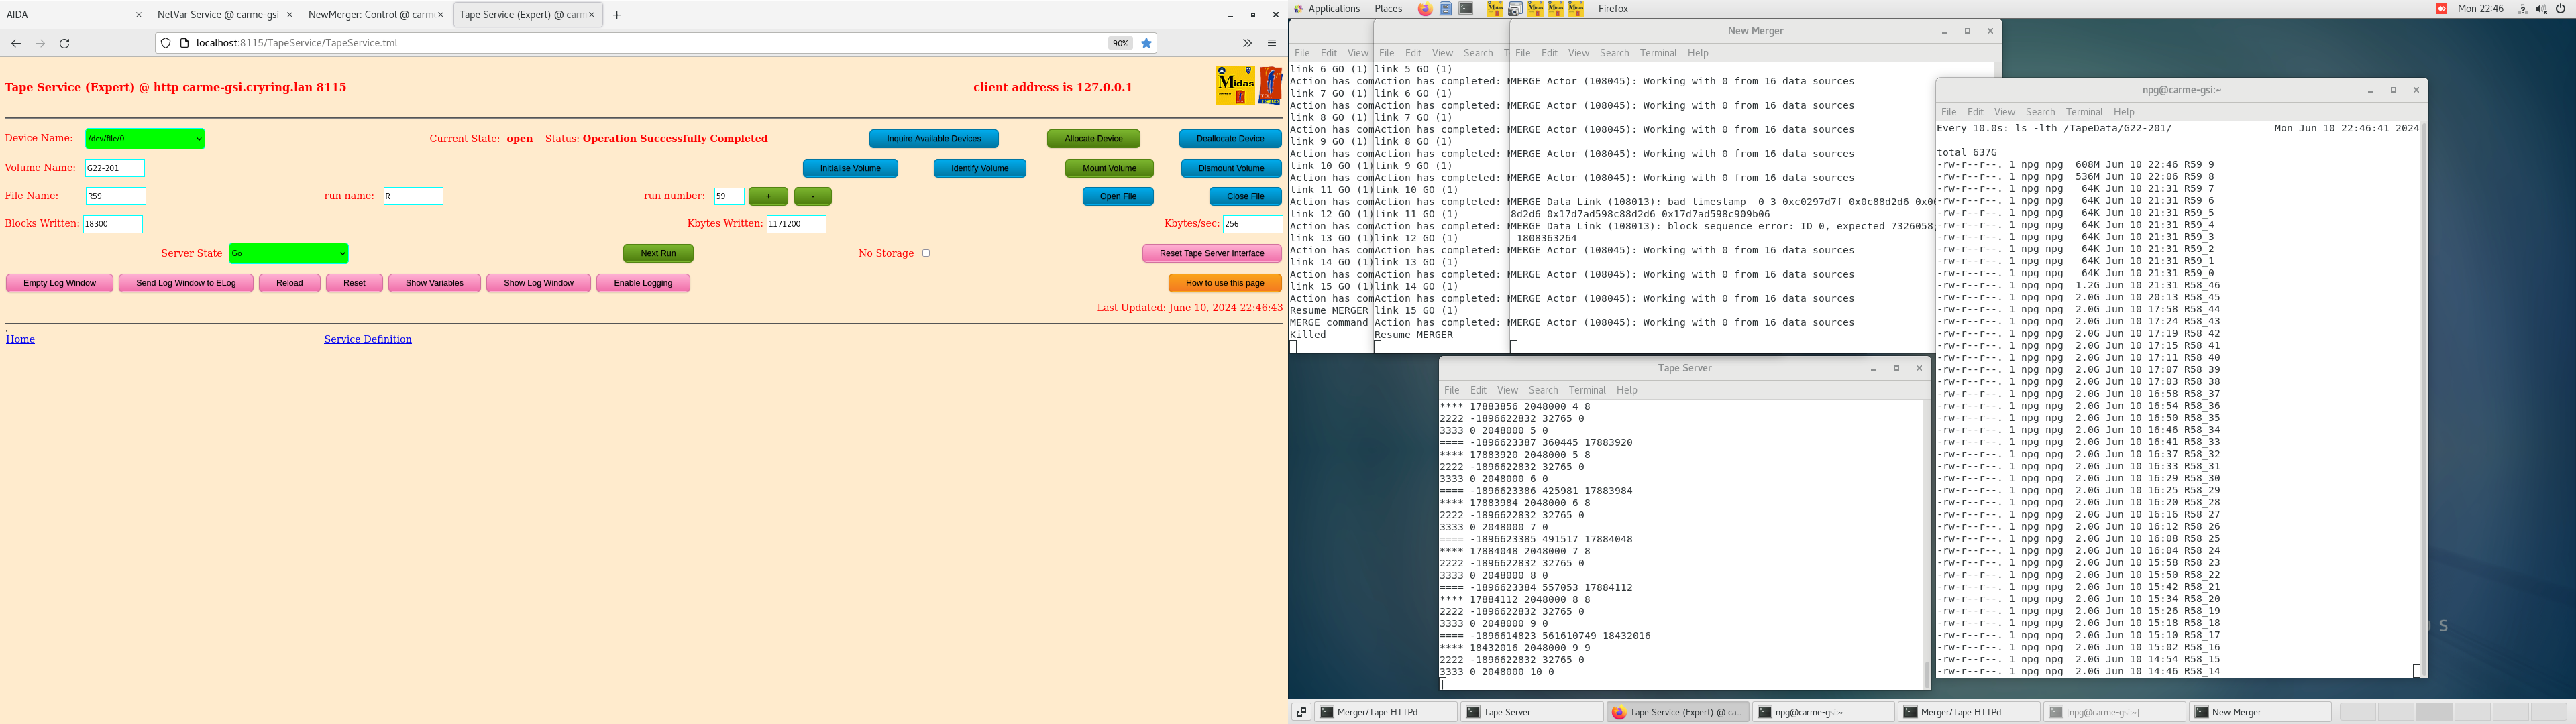Open the Service Definition link
This screenshot has height=724, width=2576.
(367, 339)
